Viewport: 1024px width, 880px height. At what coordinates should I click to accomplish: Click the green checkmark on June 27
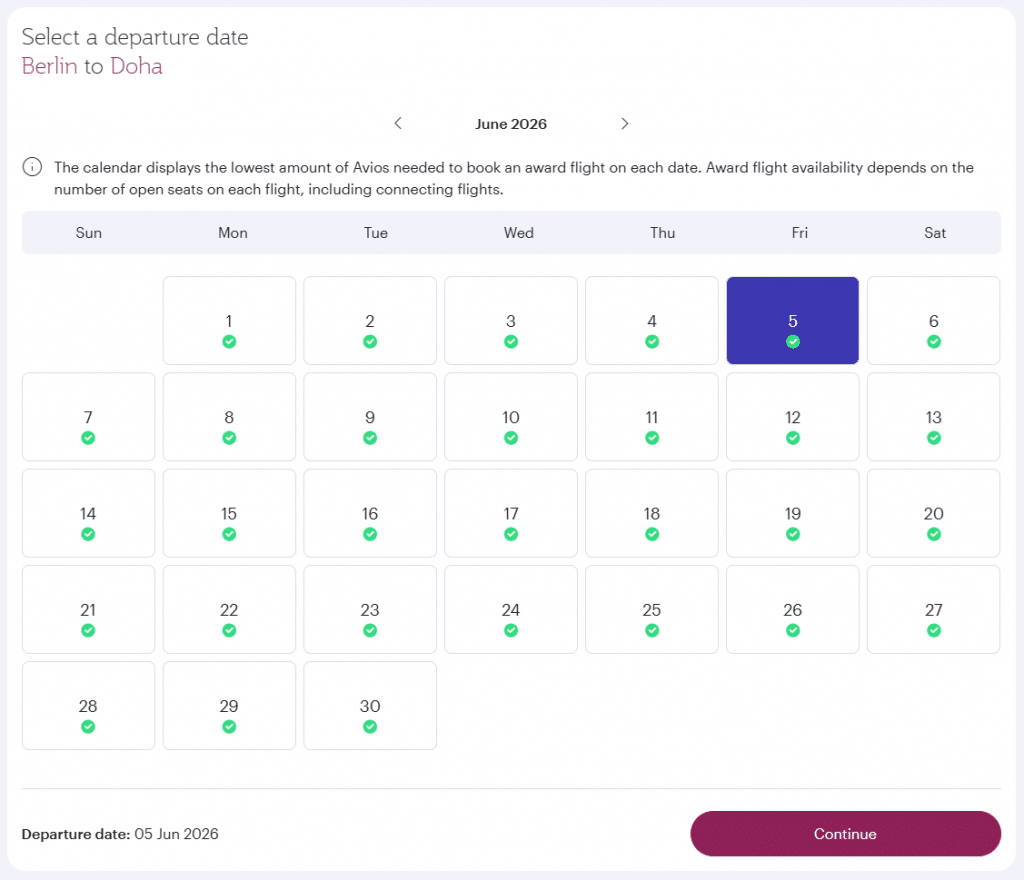[934, 630]
